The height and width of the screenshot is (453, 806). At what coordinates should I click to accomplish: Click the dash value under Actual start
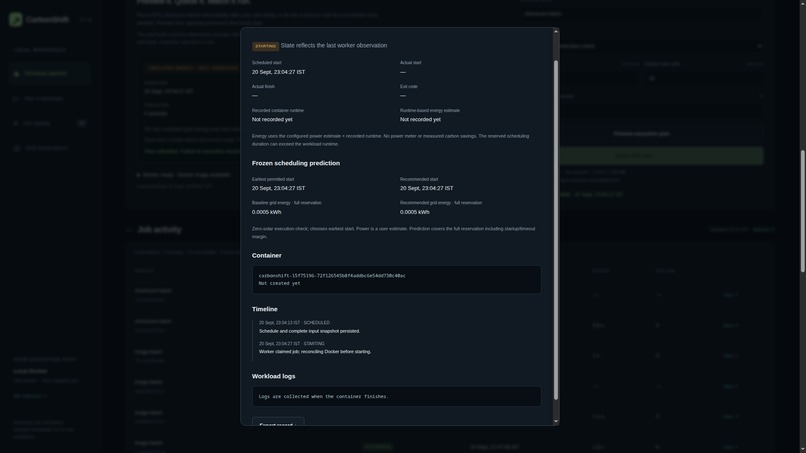[x=402, y=72]
